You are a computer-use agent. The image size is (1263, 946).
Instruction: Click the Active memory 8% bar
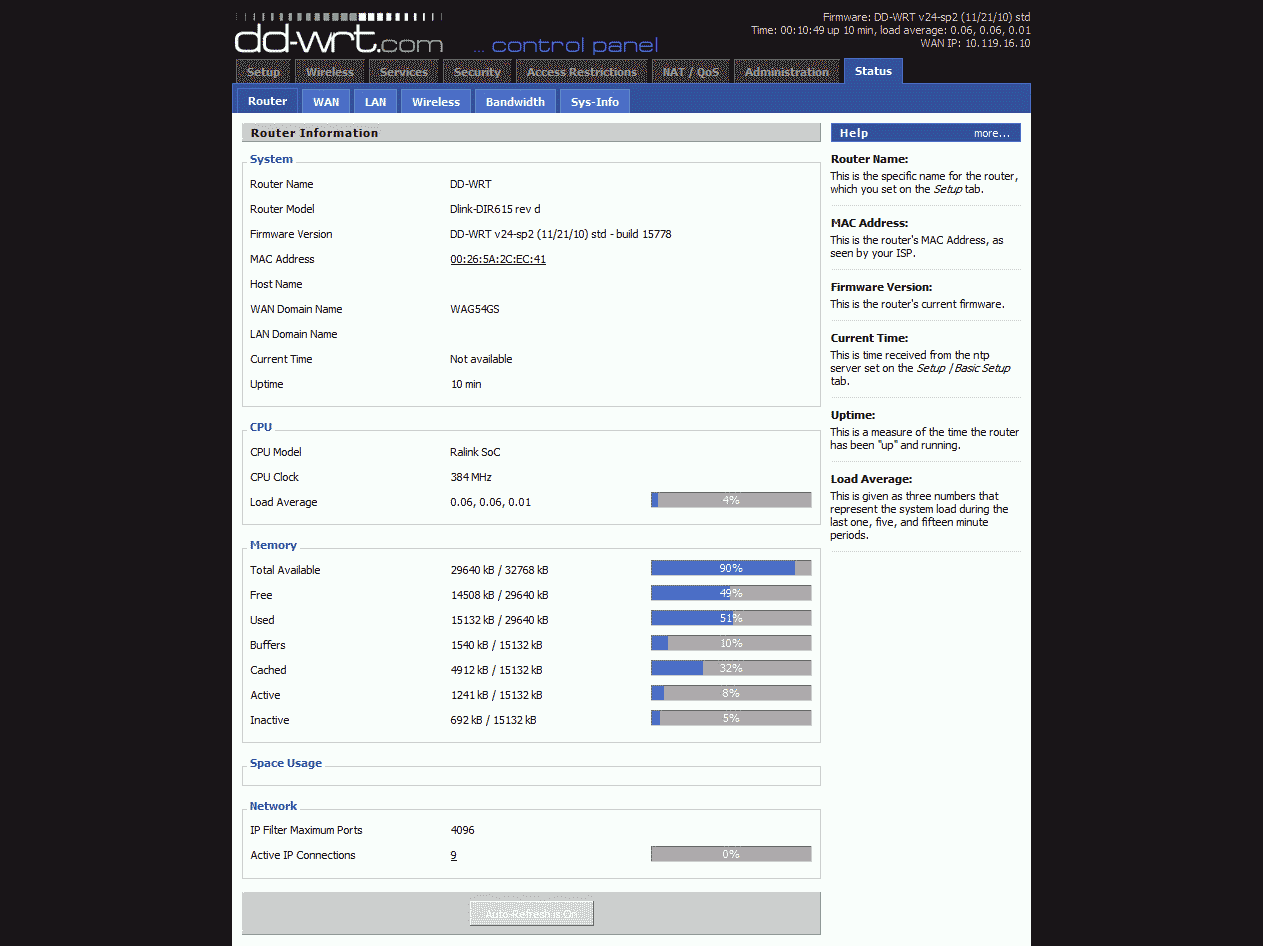click(x=731, y=693)
